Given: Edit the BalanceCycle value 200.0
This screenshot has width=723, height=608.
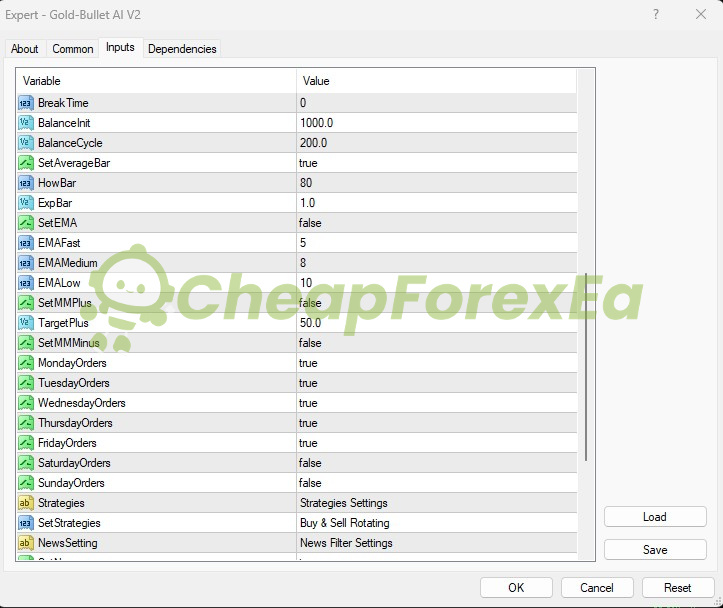Looking at the screenshot, I should tap(437, 143).
